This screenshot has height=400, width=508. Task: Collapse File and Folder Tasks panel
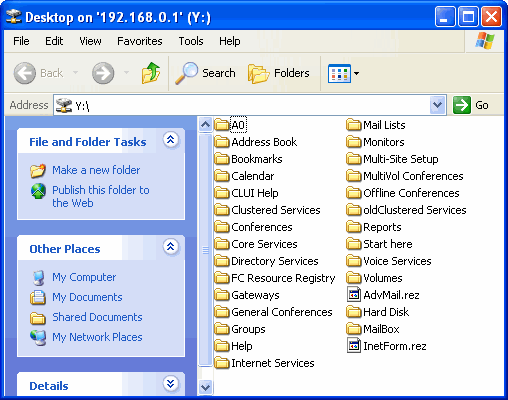(171, 140)
